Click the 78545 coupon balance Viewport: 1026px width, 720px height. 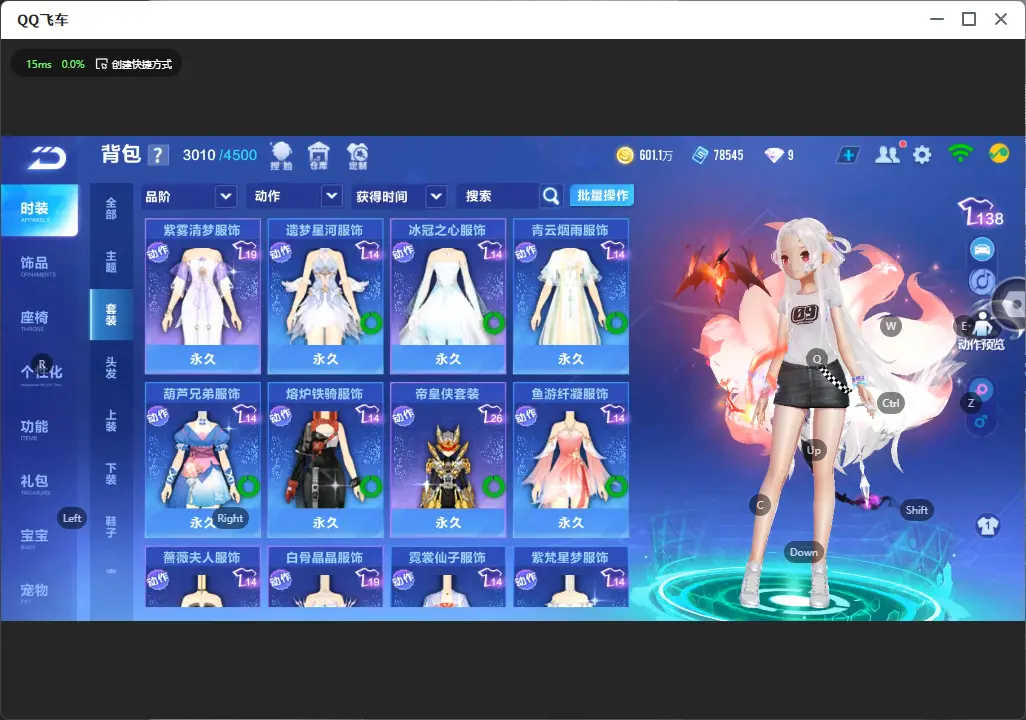(728, 155)
